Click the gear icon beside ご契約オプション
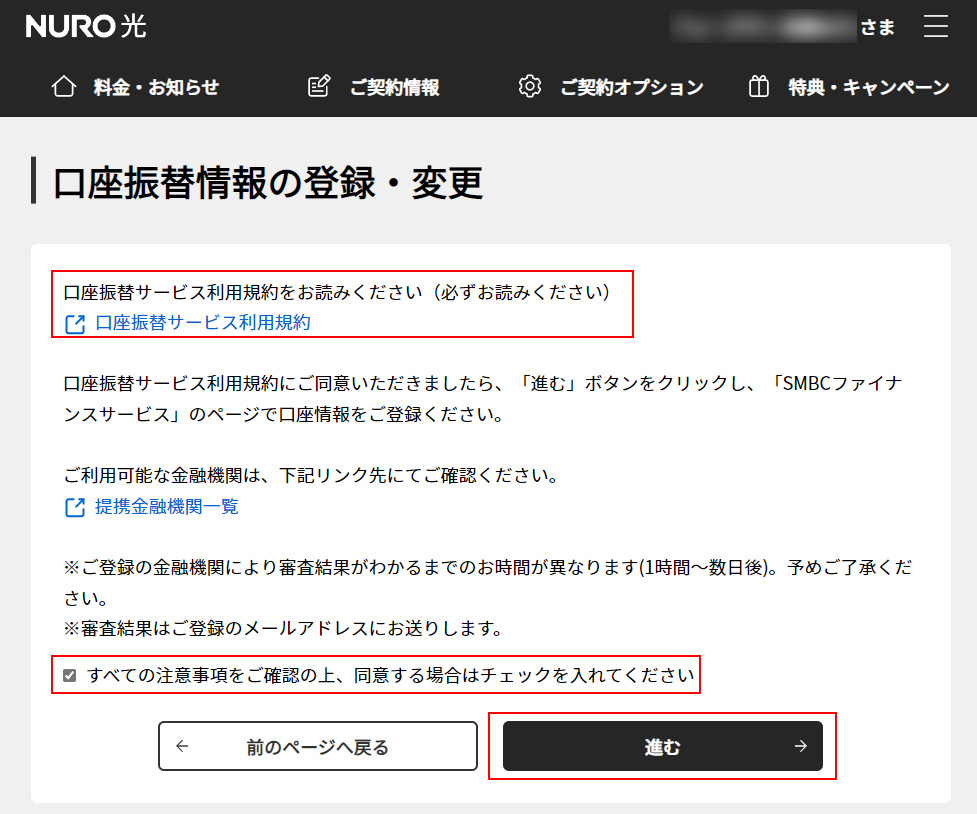Image resolution: width=977 pixels, height=814 pixels. click(x=530, y=87)
